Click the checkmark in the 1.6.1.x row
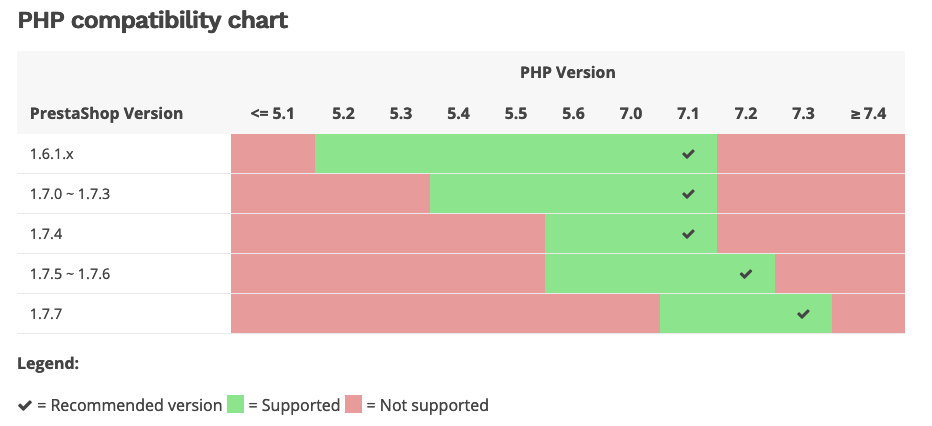Viewport: 932px width, 426px height. point(688,154)
